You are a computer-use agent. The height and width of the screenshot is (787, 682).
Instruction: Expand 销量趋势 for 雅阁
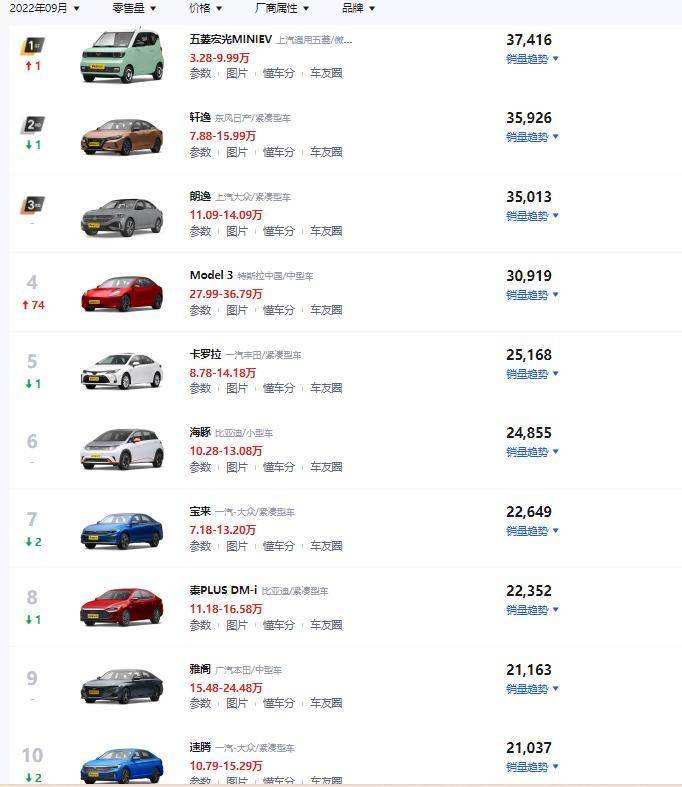click(x=532, y=689)
